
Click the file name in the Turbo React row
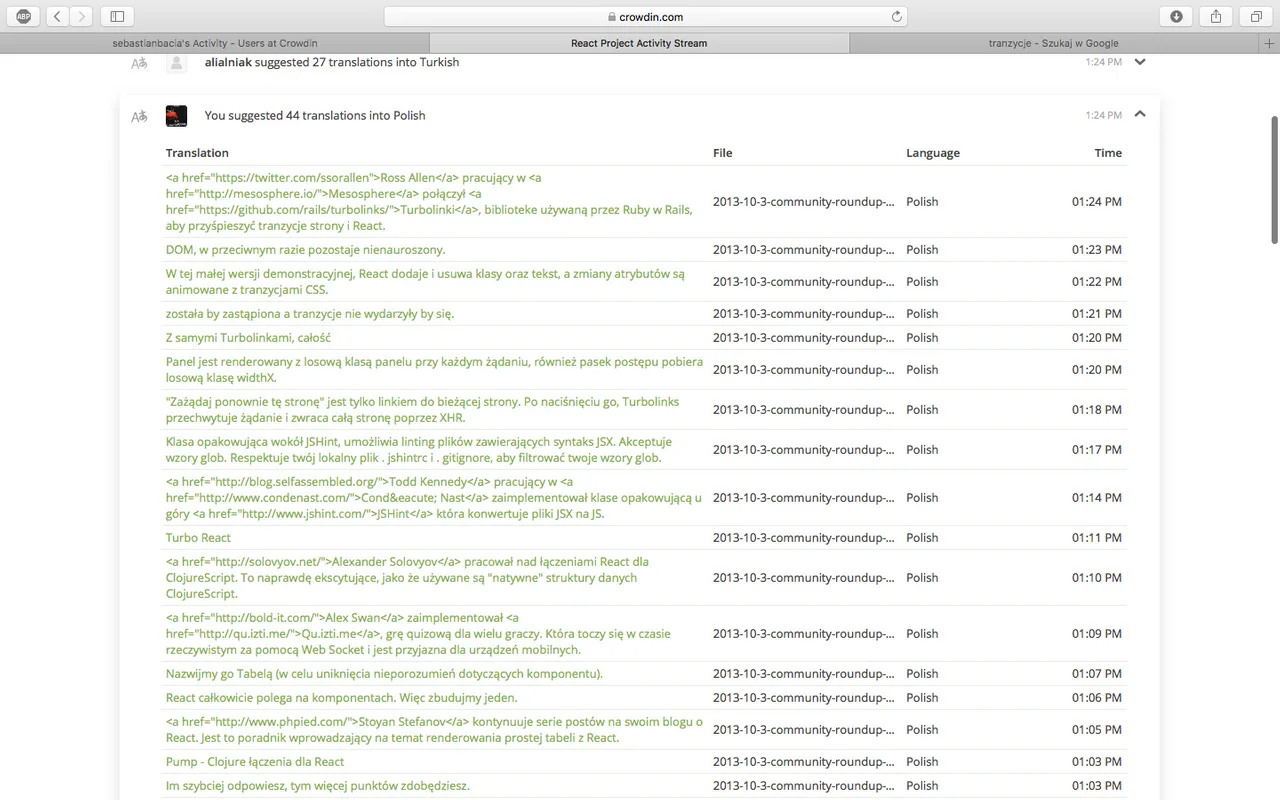pos(804,538)
